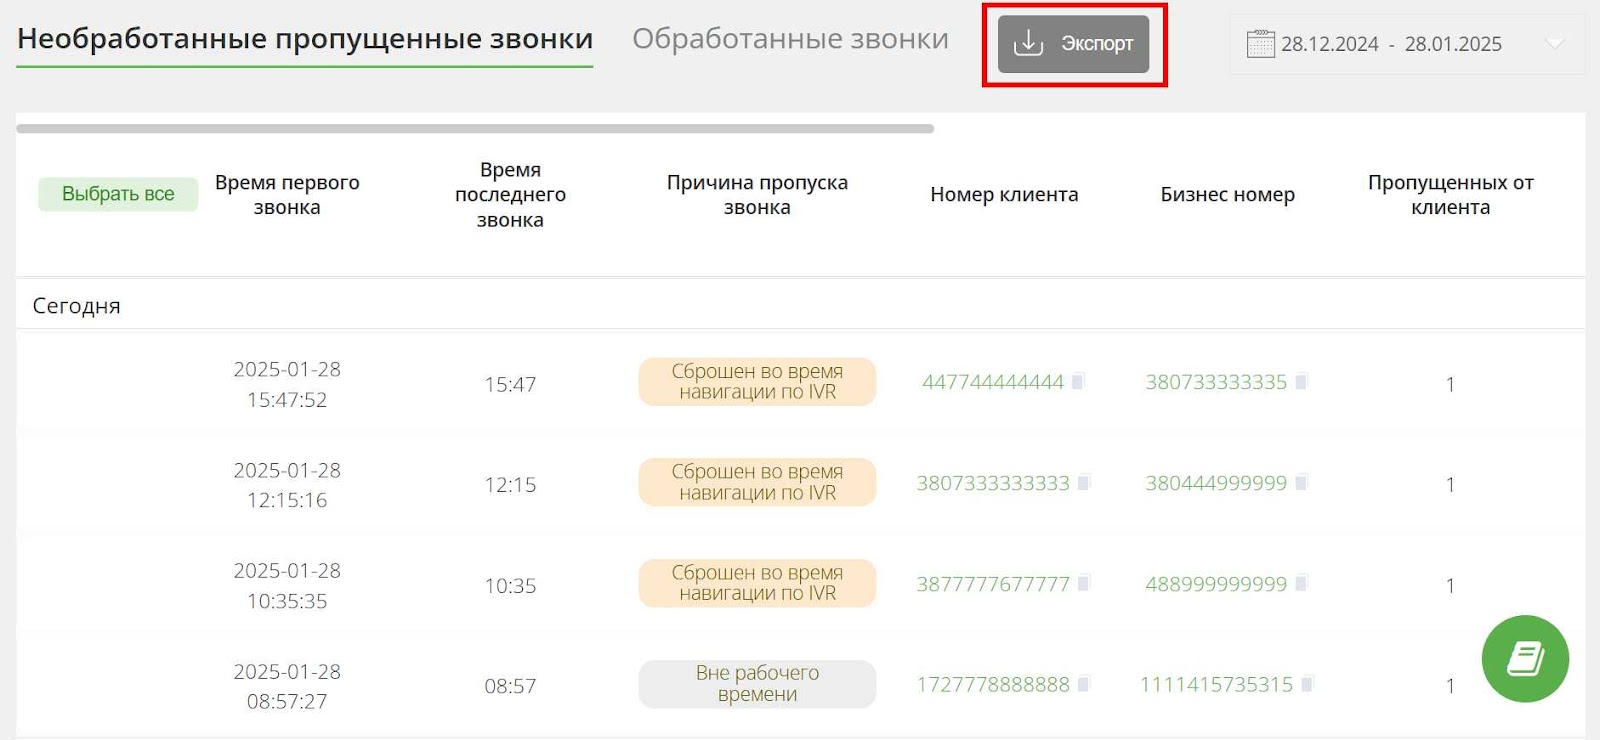Open client number 3807333333333 link
This screenshot has height=740, width=1600.
993,483
